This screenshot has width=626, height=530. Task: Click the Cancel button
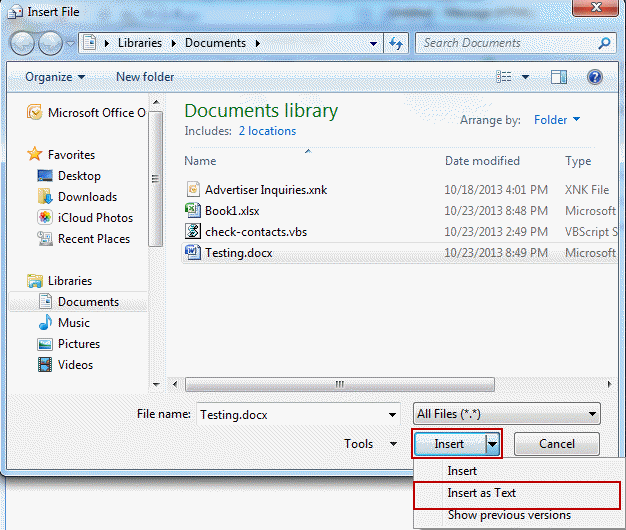[x=557, y=444]
